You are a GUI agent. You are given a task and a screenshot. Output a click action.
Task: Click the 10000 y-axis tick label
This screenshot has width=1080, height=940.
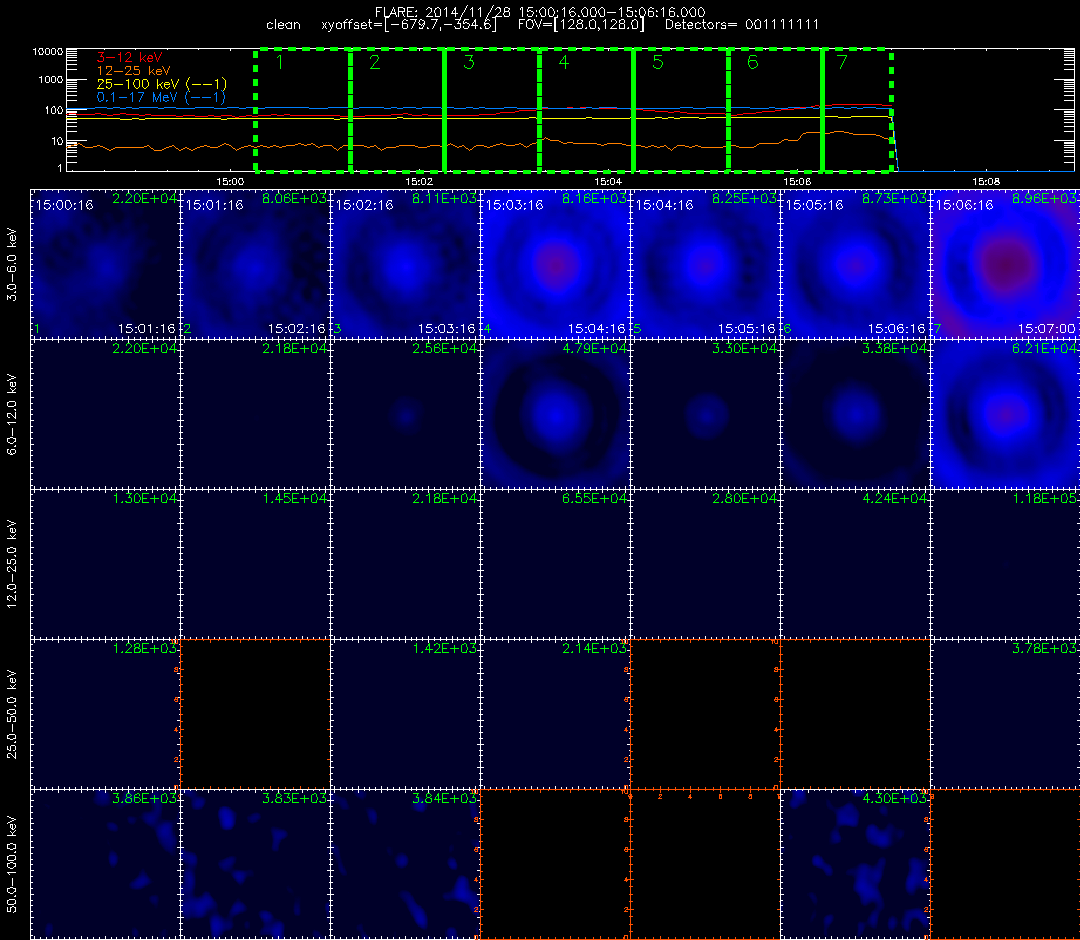click(47, 52)
